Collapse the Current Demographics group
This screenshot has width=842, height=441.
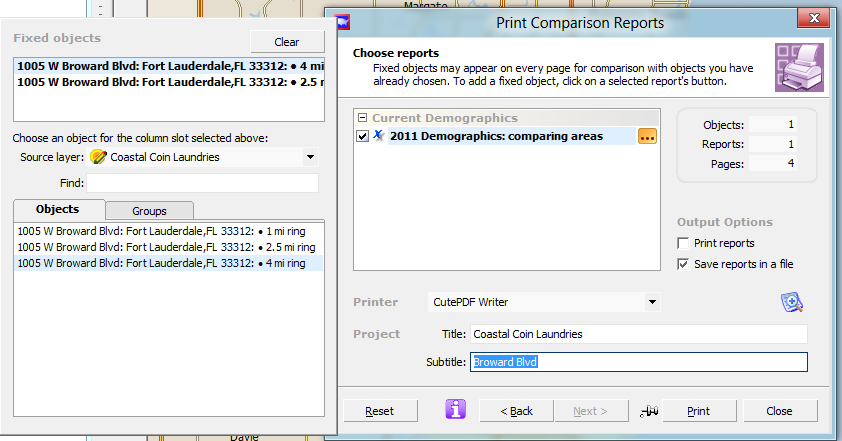coord(362,118)
